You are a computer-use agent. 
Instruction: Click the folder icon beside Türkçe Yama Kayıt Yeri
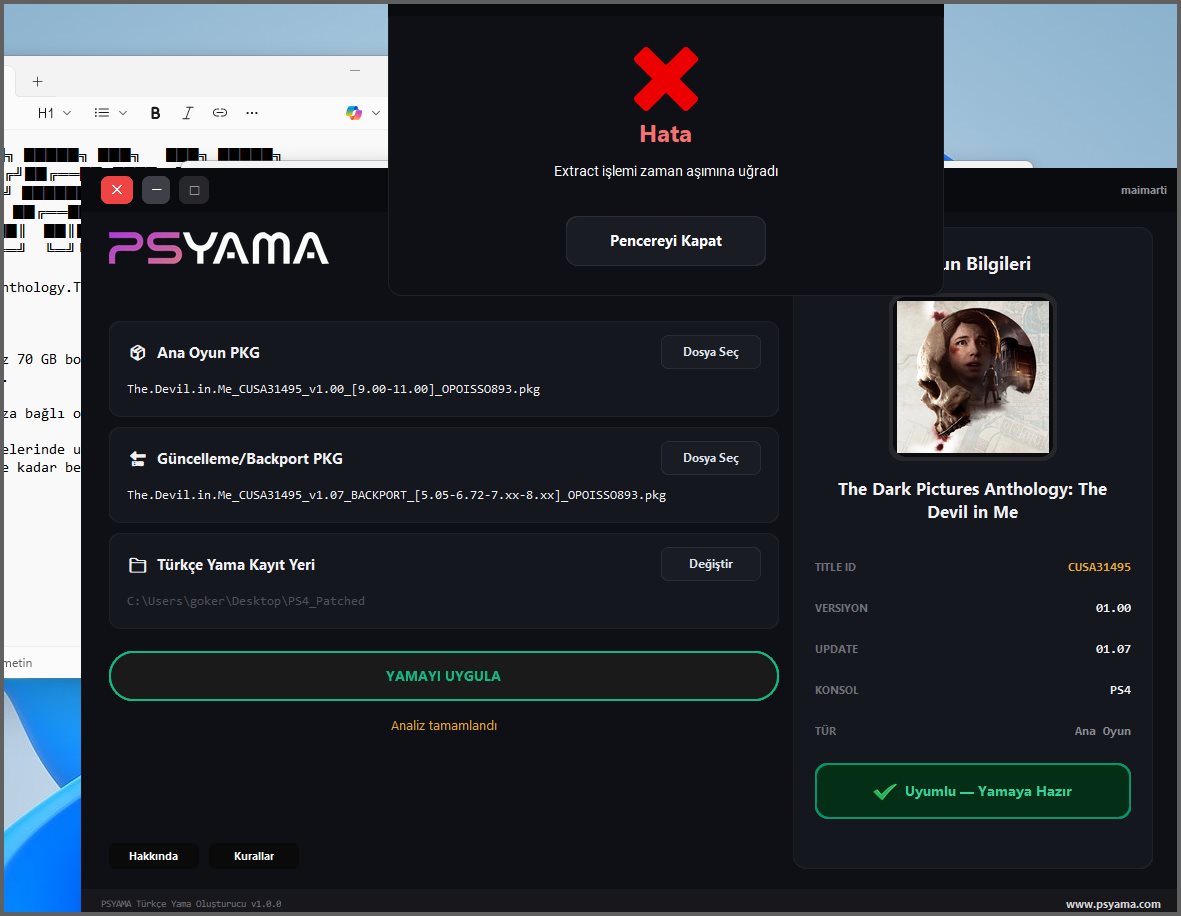click(137, 565)
